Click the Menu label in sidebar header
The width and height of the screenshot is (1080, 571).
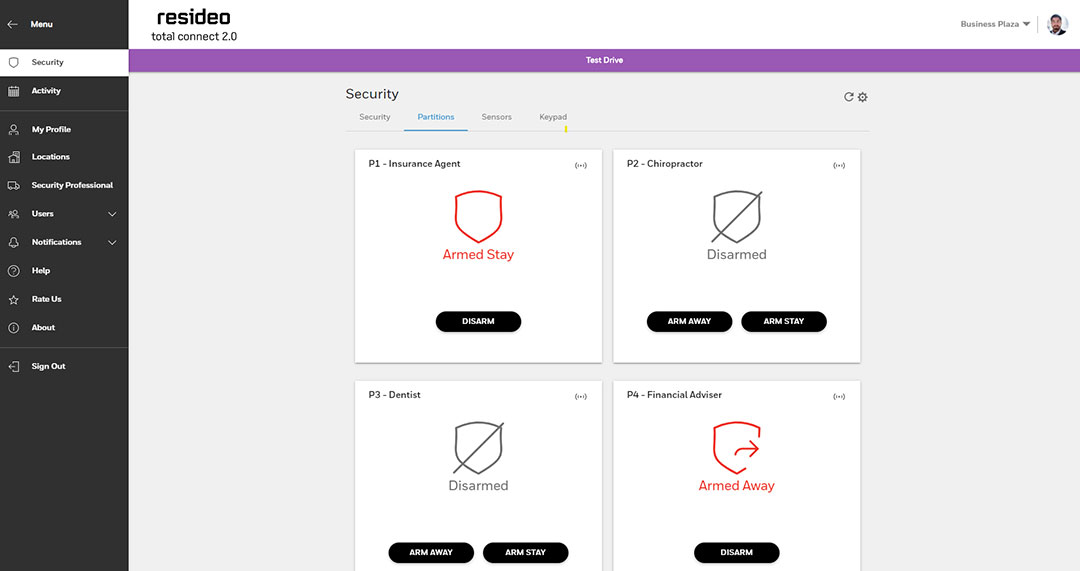[41, 24]
